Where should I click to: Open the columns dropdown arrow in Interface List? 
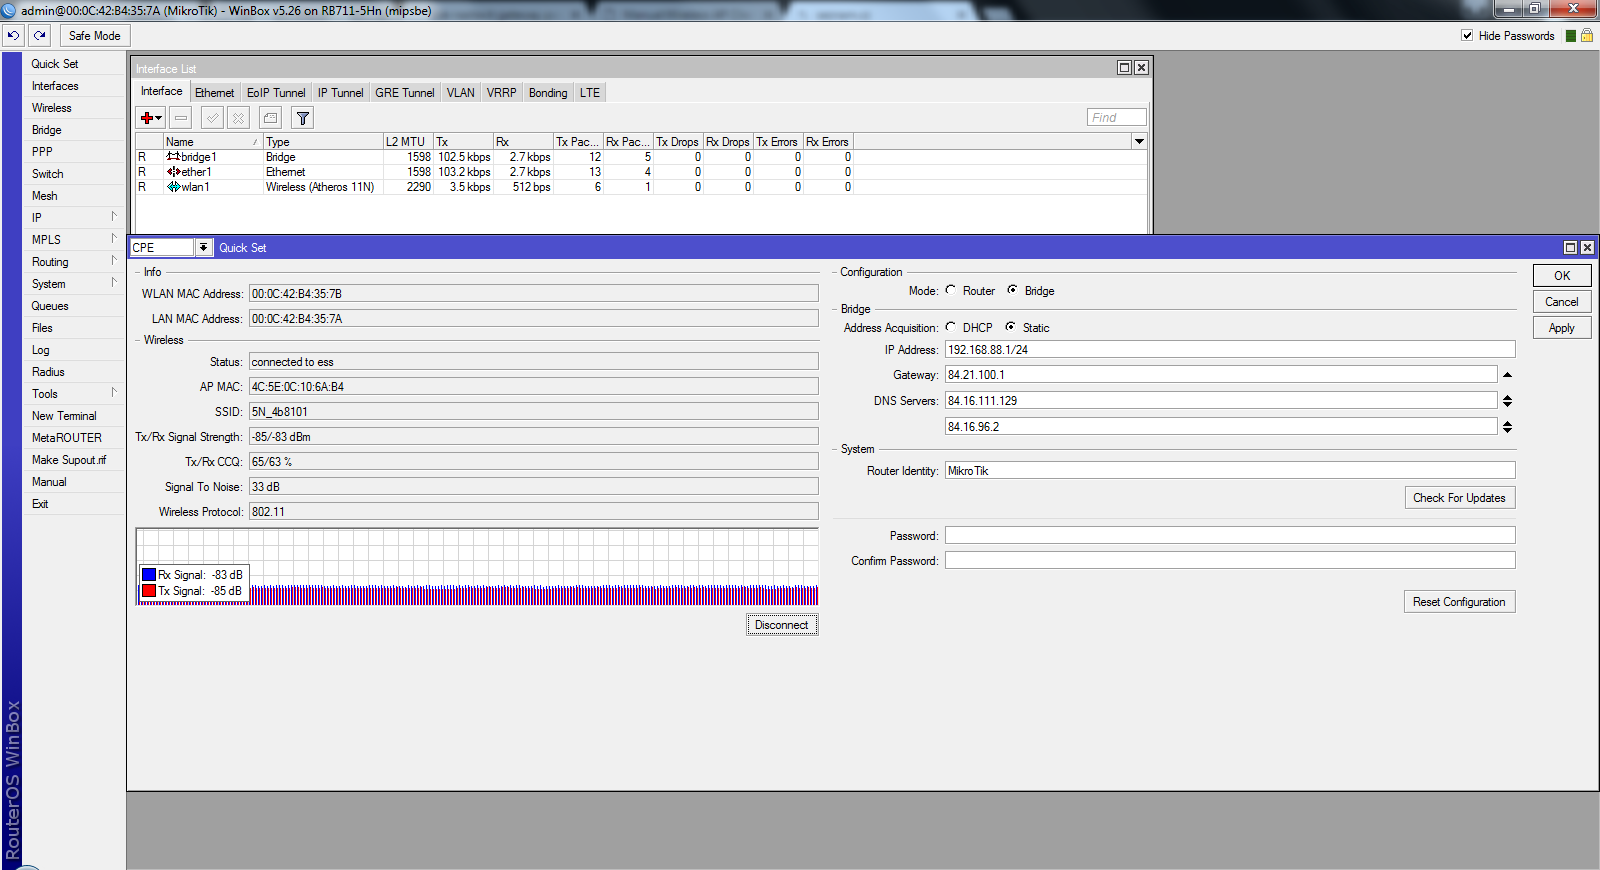[1139, 142]
